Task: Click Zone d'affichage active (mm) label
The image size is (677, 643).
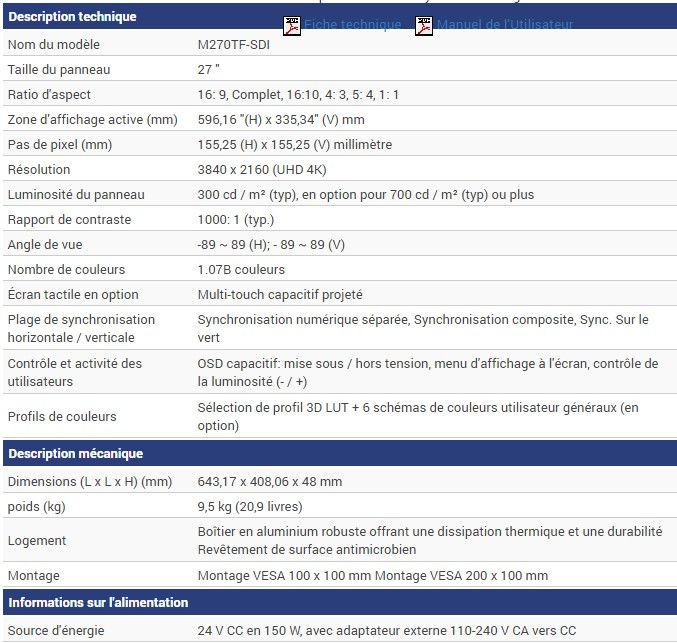Action: (x=92, y=120)
